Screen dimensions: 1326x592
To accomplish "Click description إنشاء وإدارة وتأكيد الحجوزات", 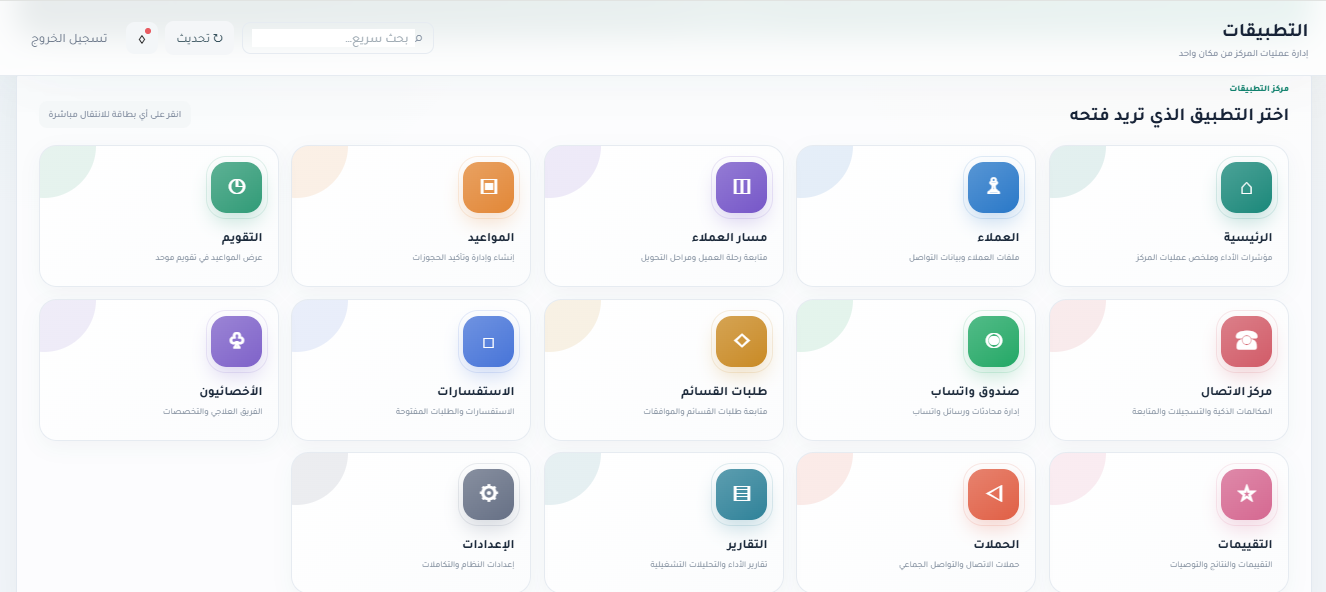I will tap(463, 258).
